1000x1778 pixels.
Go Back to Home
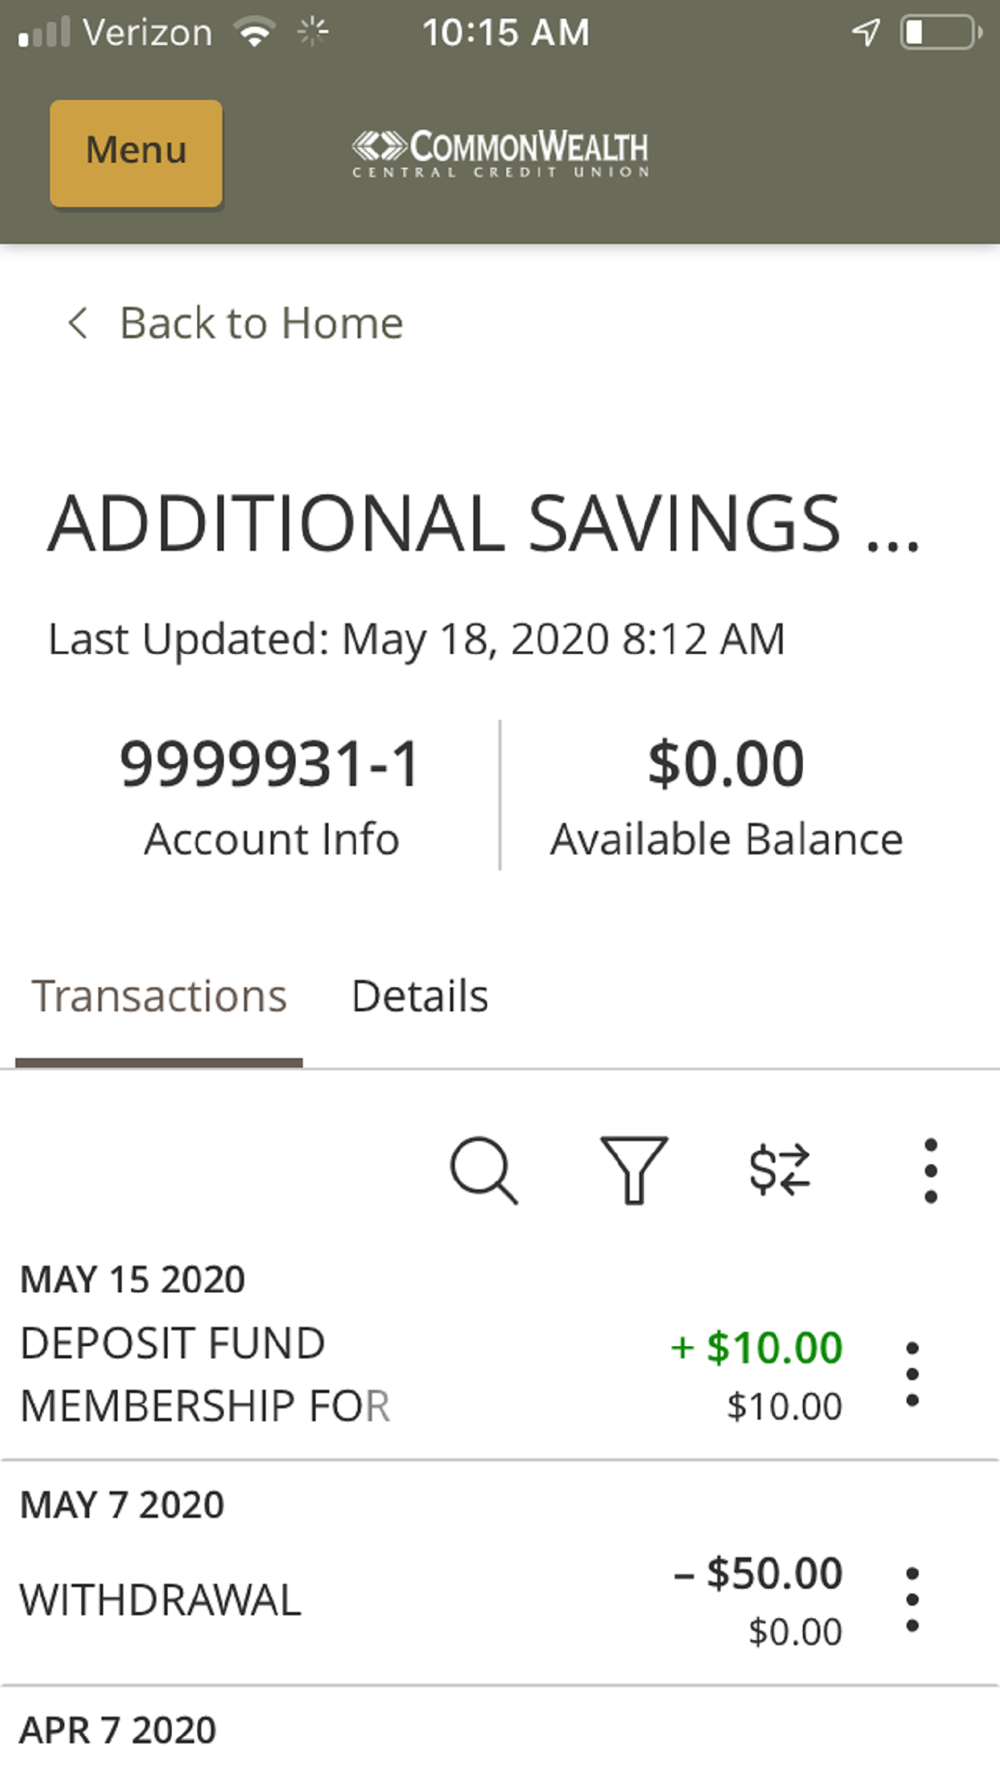pyautogui.click(x=261, y=323)
